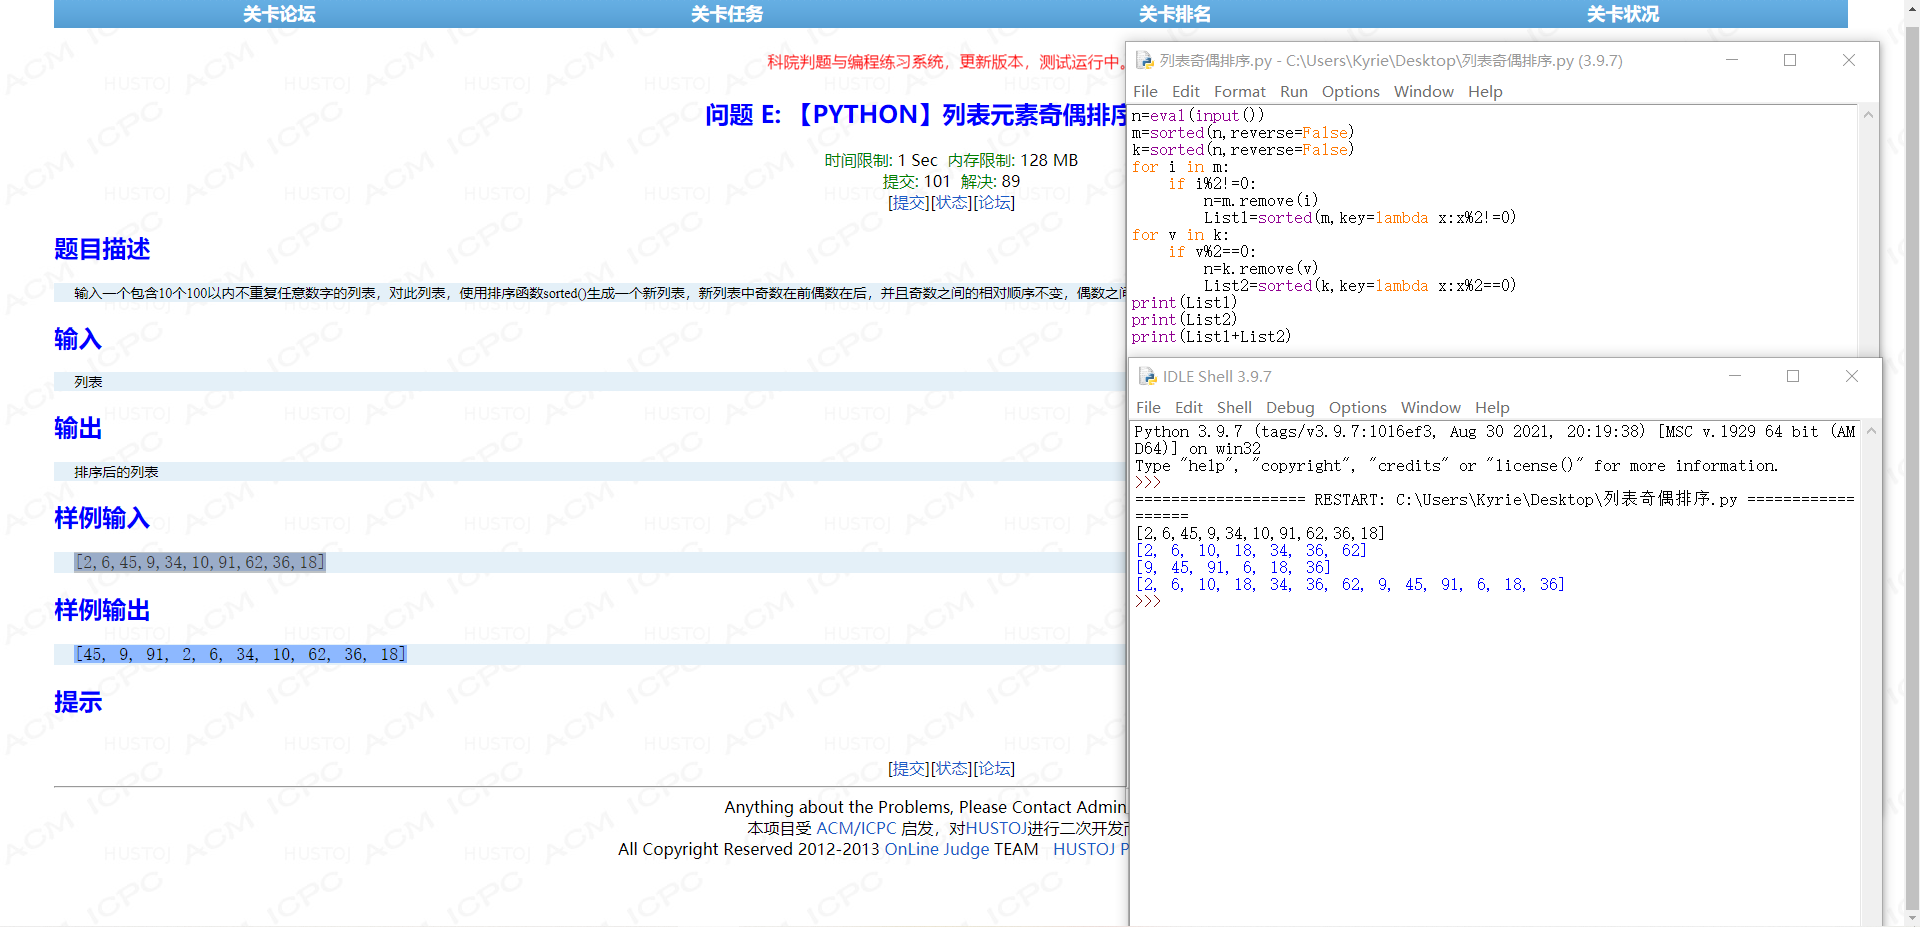Click the IDLE Shell title bar icon
Viewport: 1920px width, 927px height.
pos(1148,377)
